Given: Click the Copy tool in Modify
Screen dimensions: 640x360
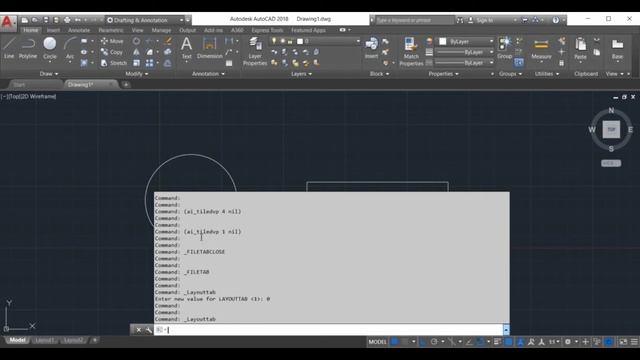Looking at the screenshot, I should [111, 52].
